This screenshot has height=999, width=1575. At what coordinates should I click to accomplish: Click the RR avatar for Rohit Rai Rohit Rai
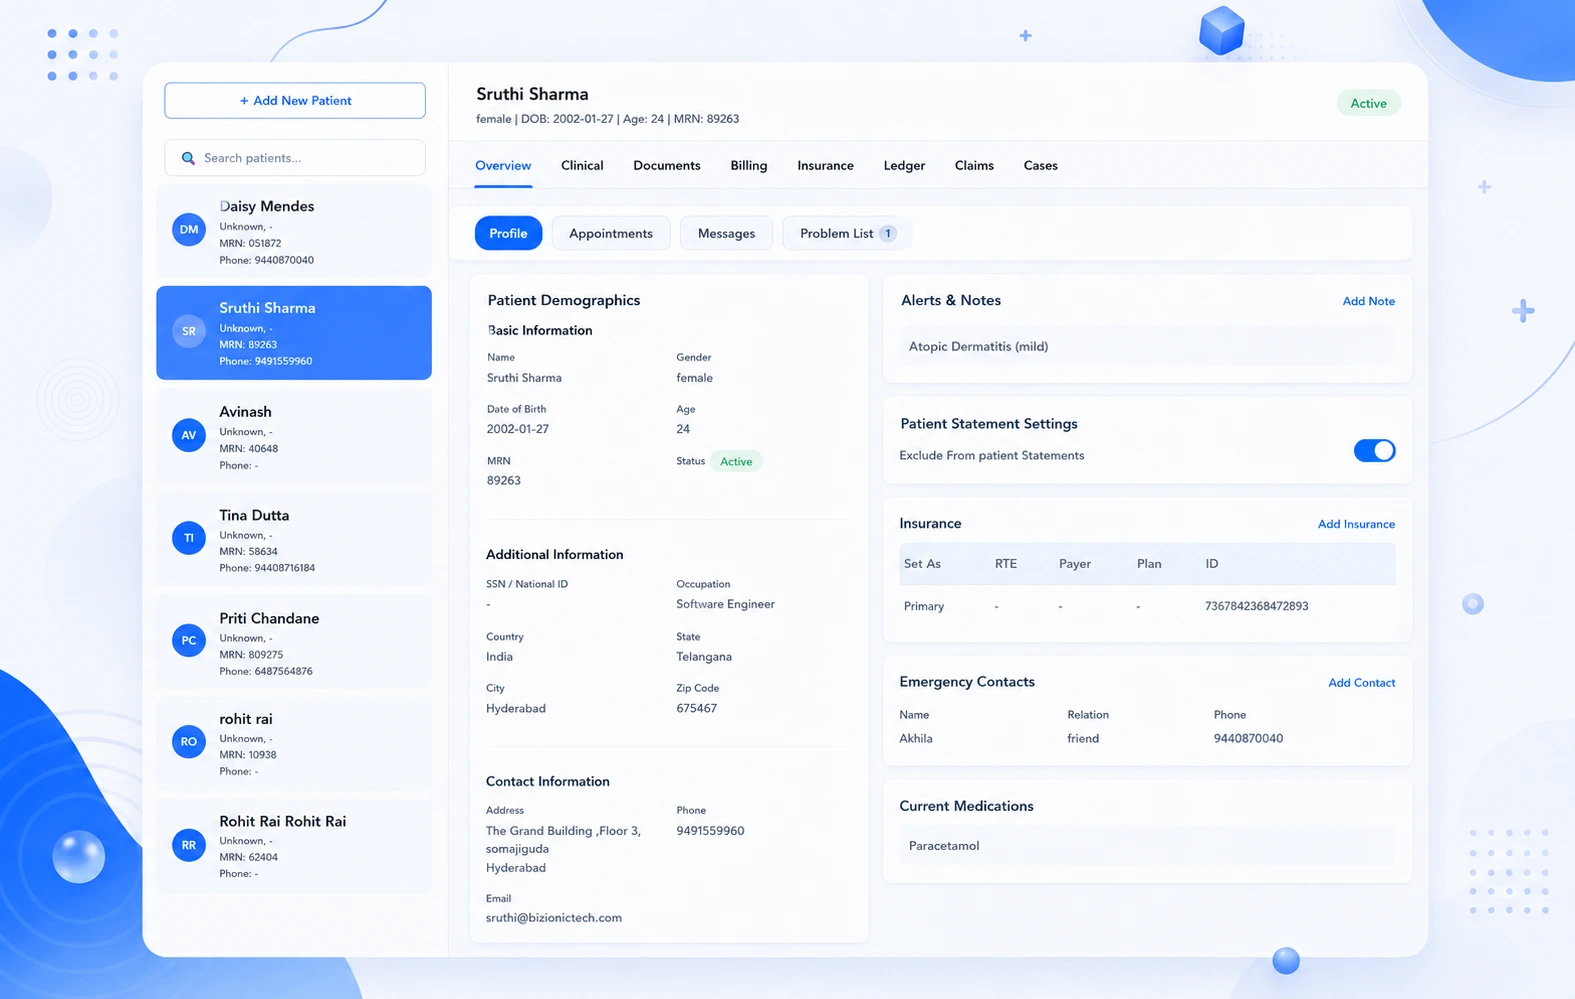(189, 845)
